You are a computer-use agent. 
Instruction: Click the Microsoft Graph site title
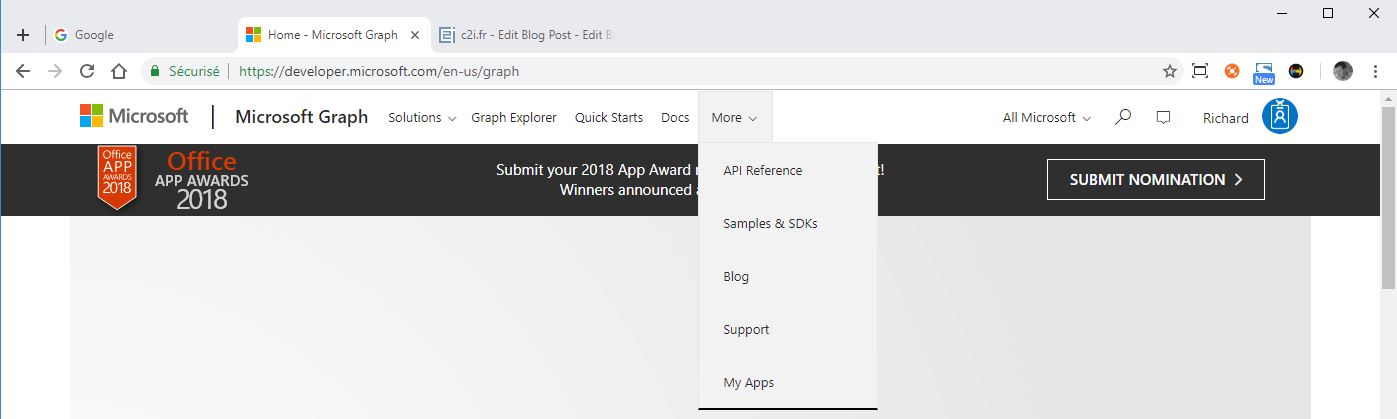[x=302, y=117]
